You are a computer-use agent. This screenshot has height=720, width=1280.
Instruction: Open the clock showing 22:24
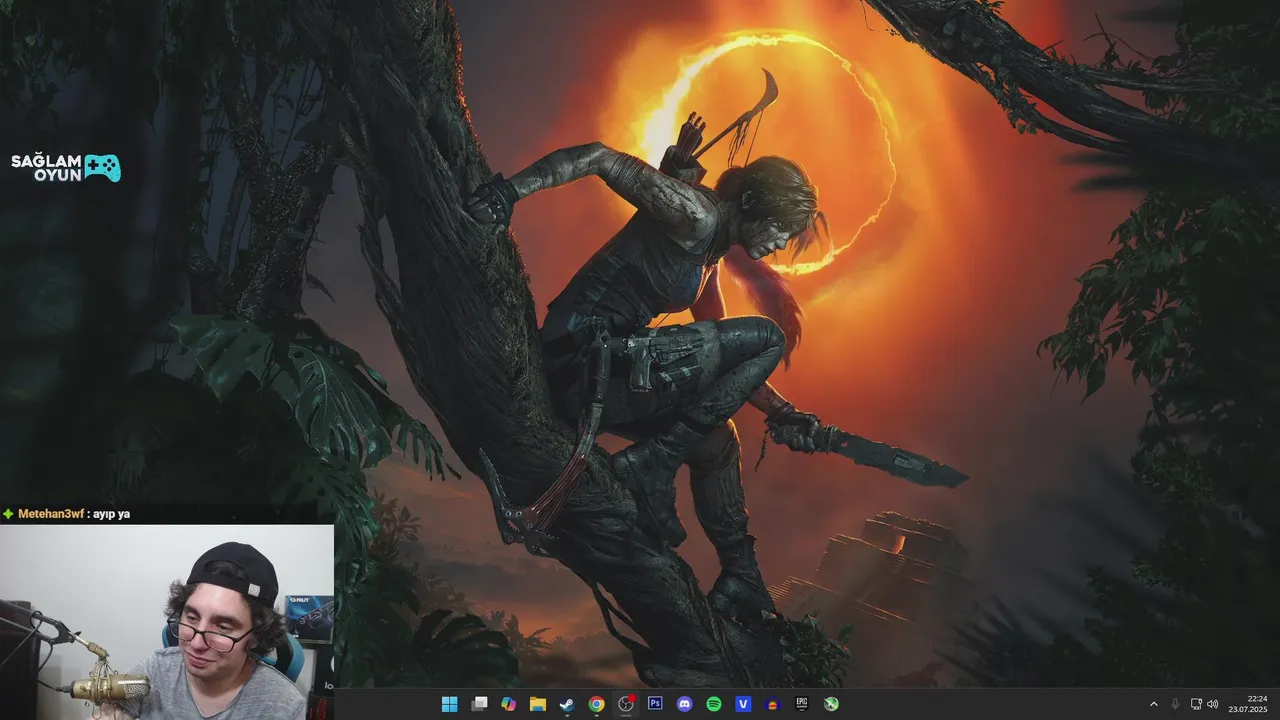coord(1250,704)
